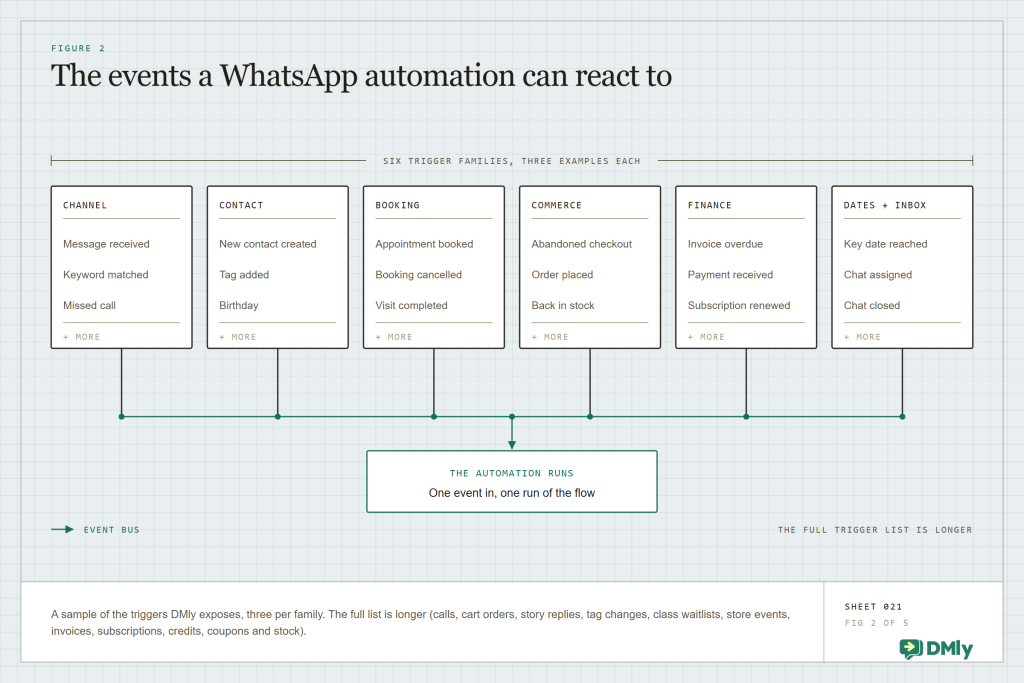Viewport: 1024px width, 683px height.
Task: Click the COMMERCE card heading
Action: pos(556,205)
